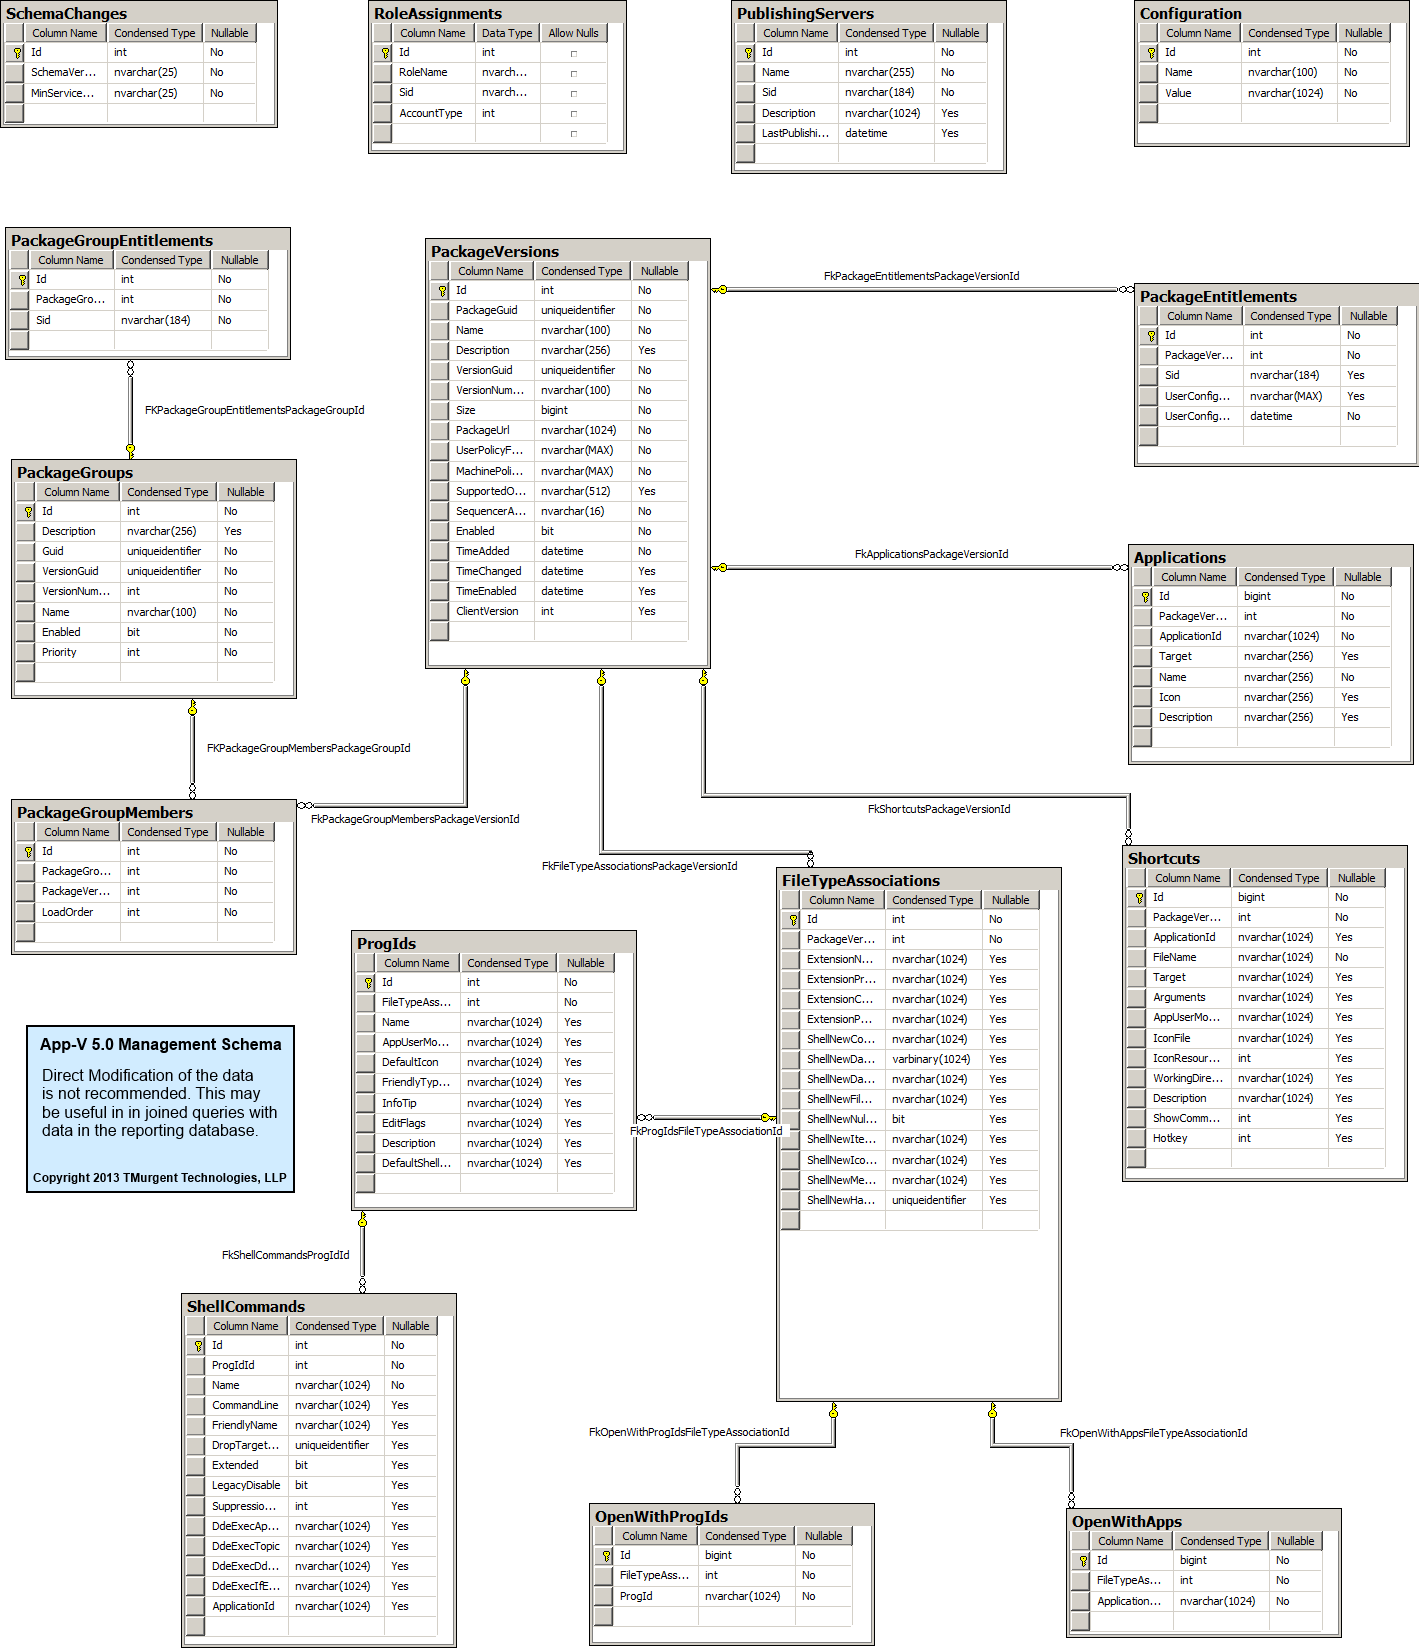
Task: Select the Shortcuts table primary key icon
Action: pos(1139,898)
